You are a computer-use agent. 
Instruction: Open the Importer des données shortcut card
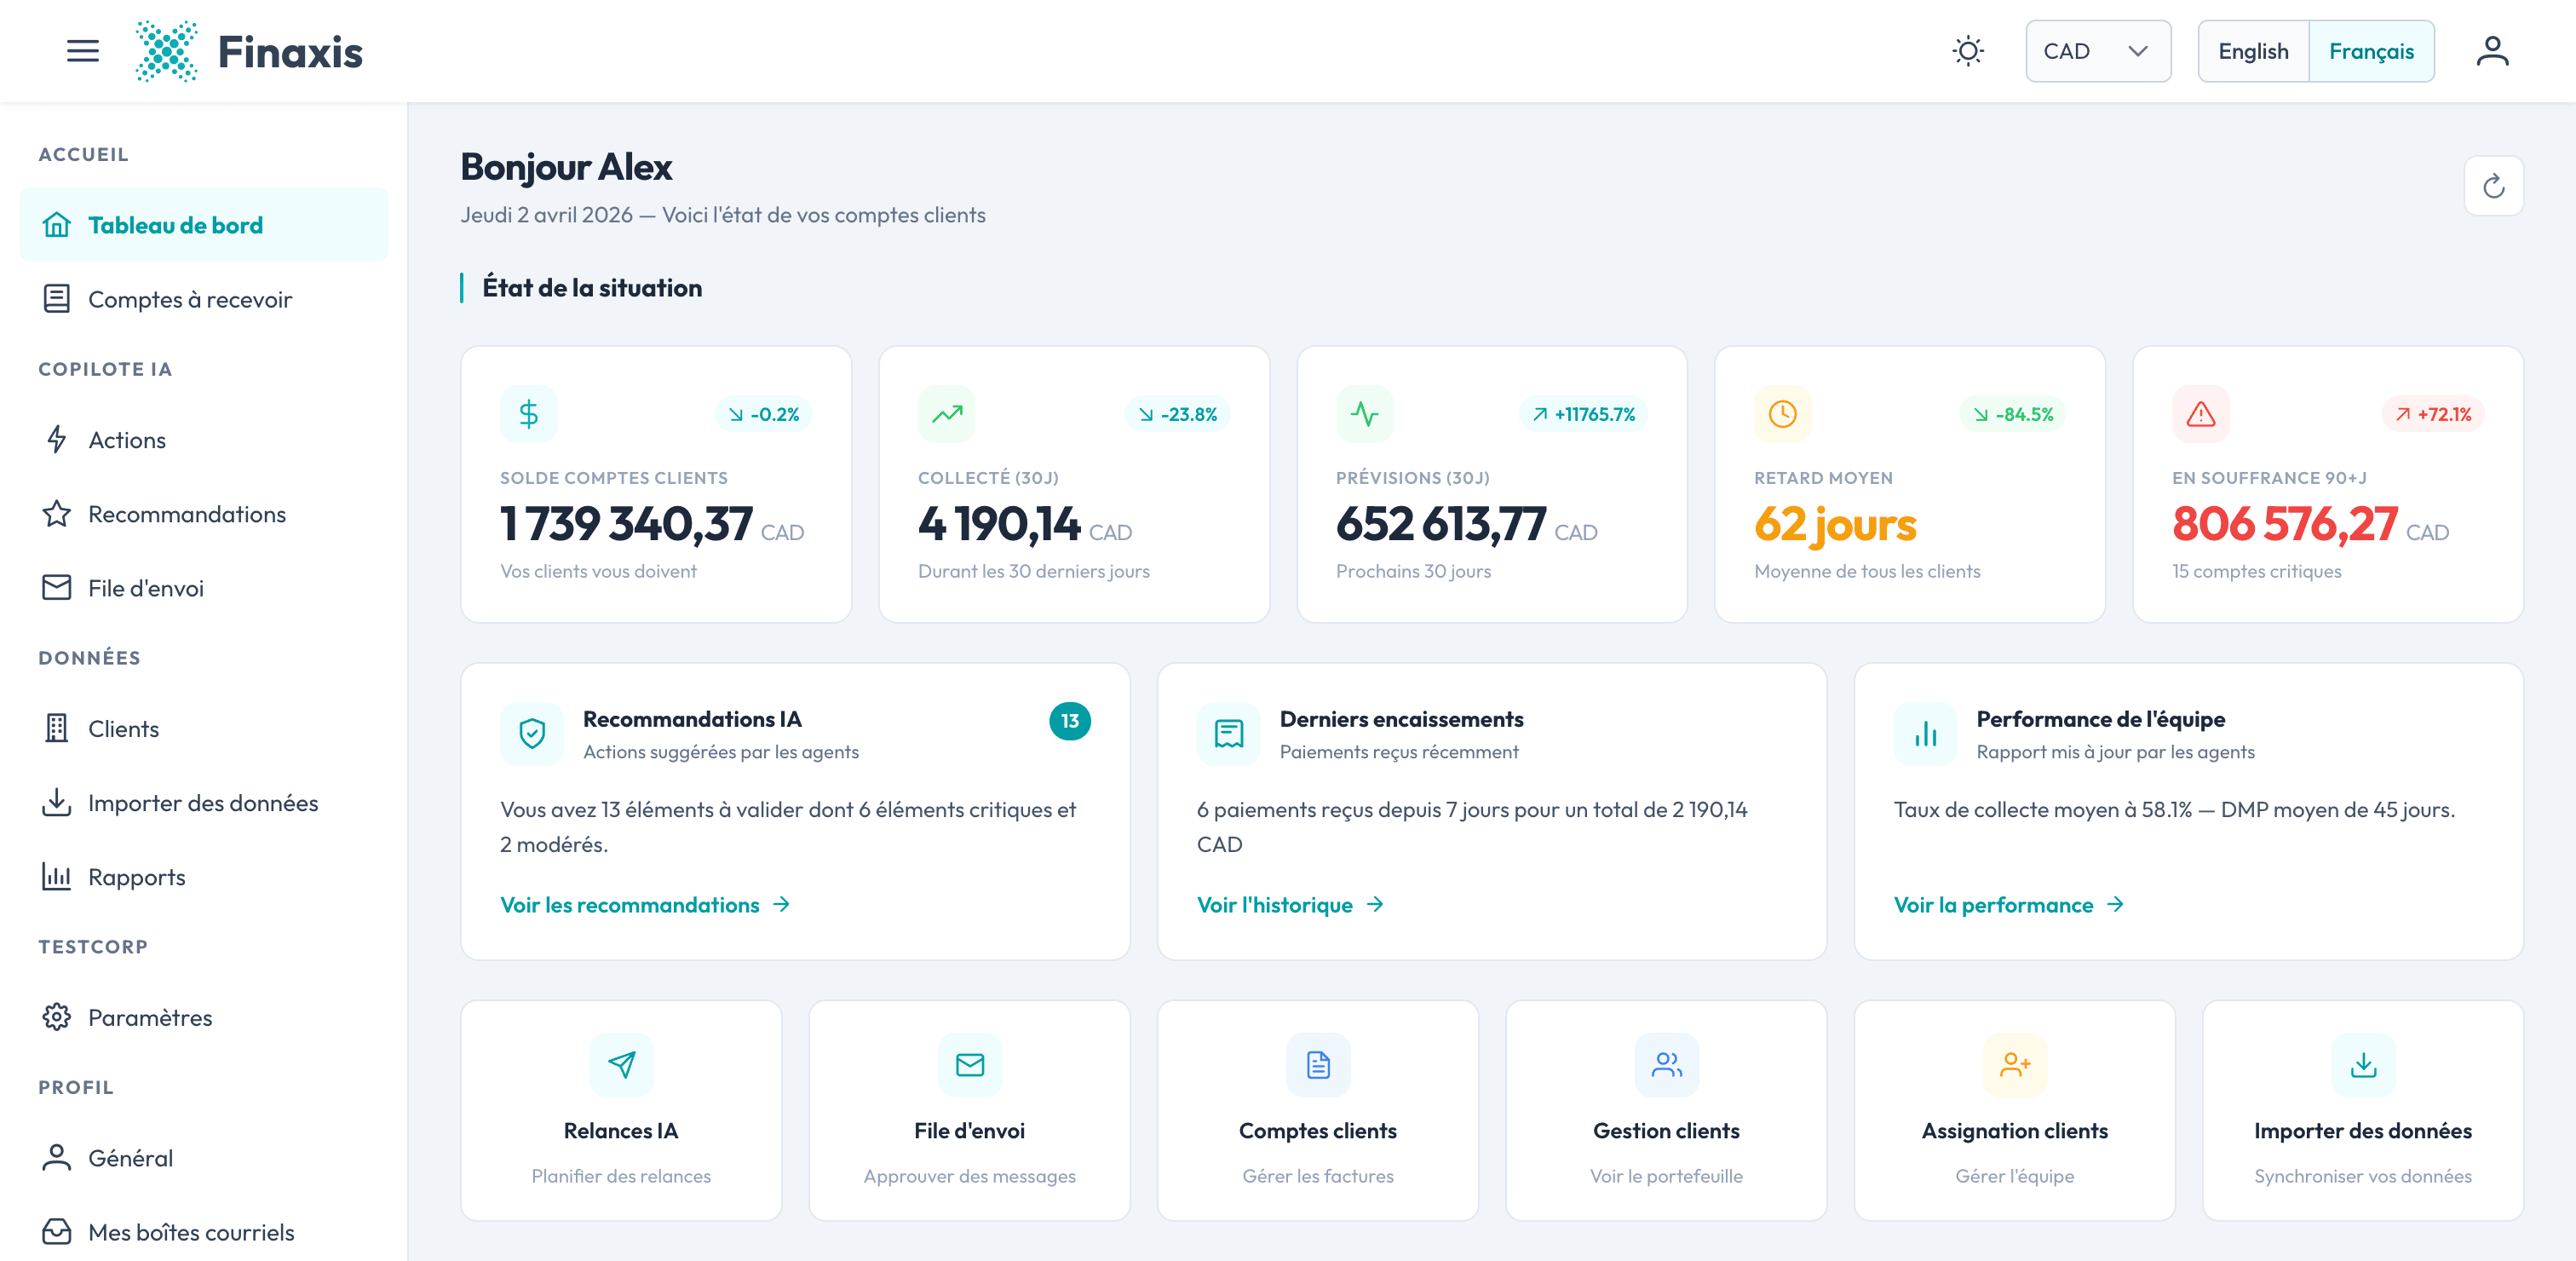pos(2362,1111)
